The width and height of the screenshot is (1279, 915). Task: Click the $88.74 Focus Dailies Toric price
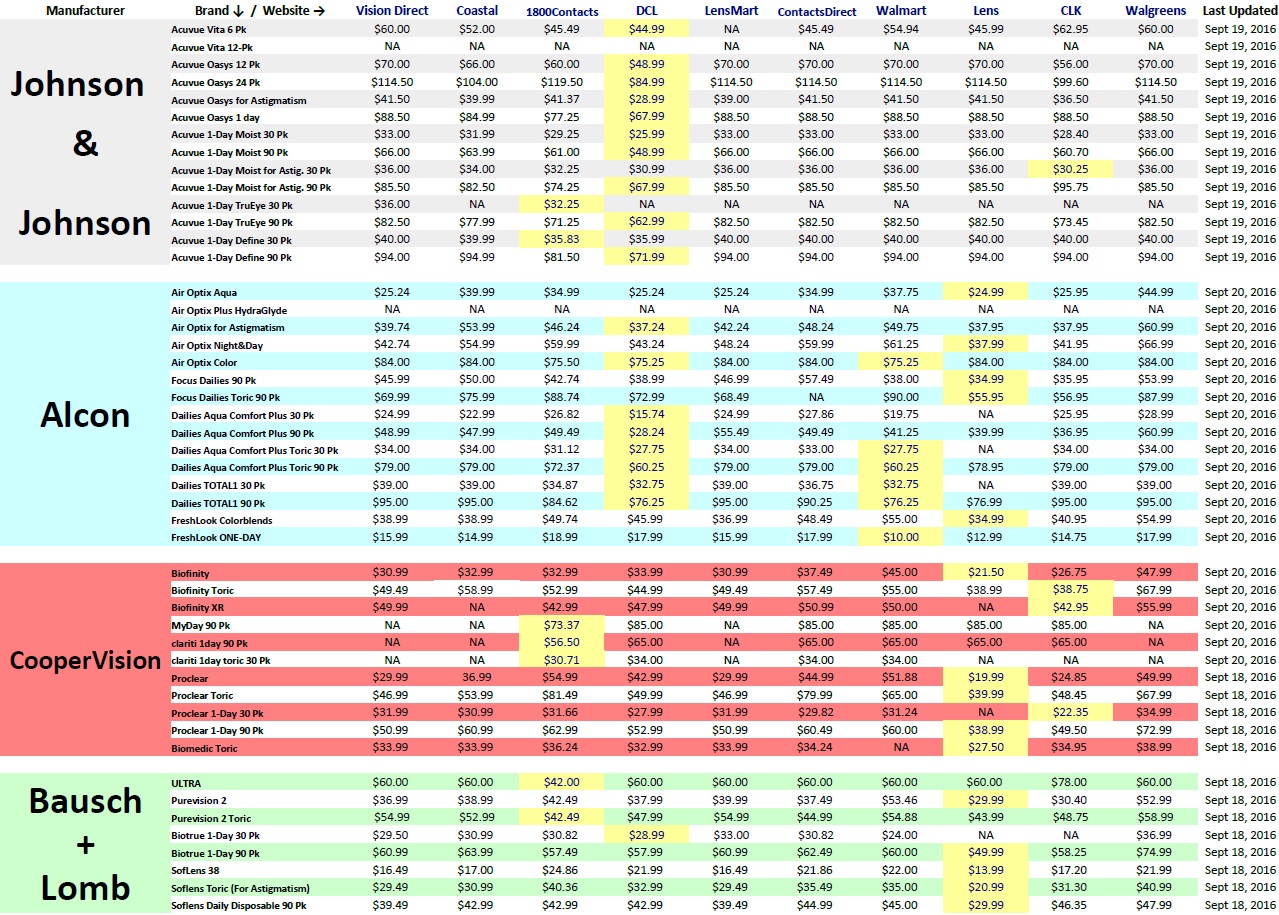point(561,397)
